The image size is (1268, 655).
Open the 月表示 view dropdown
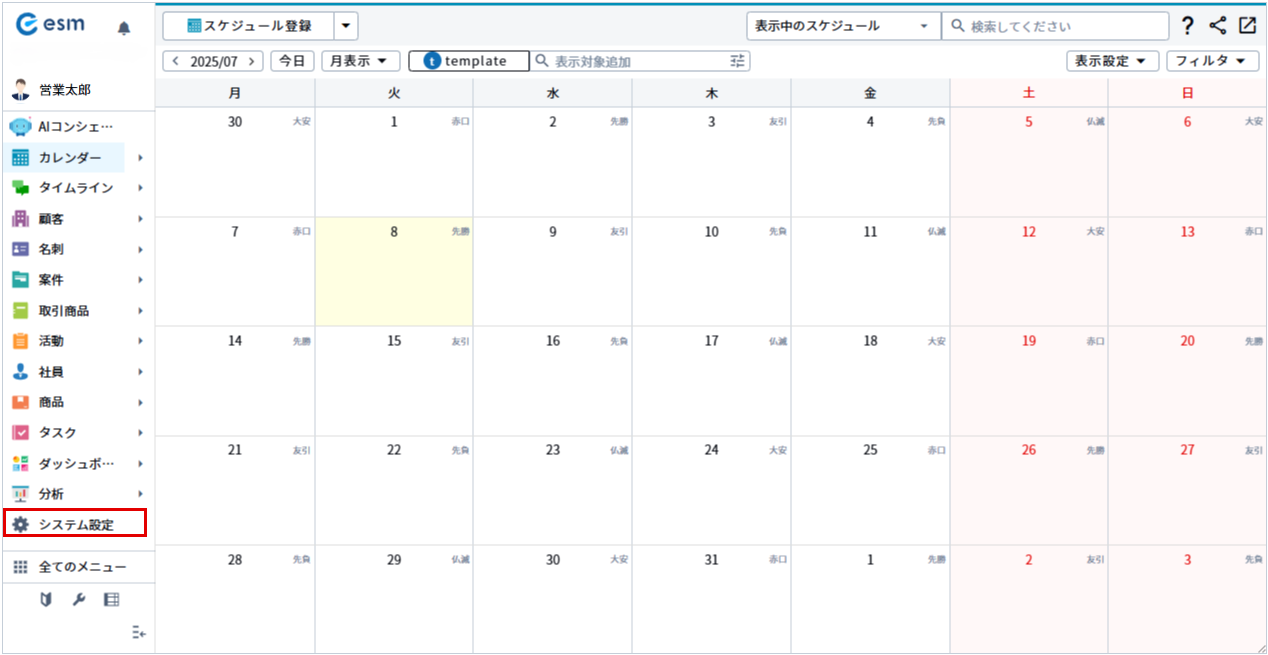point(360,61)
